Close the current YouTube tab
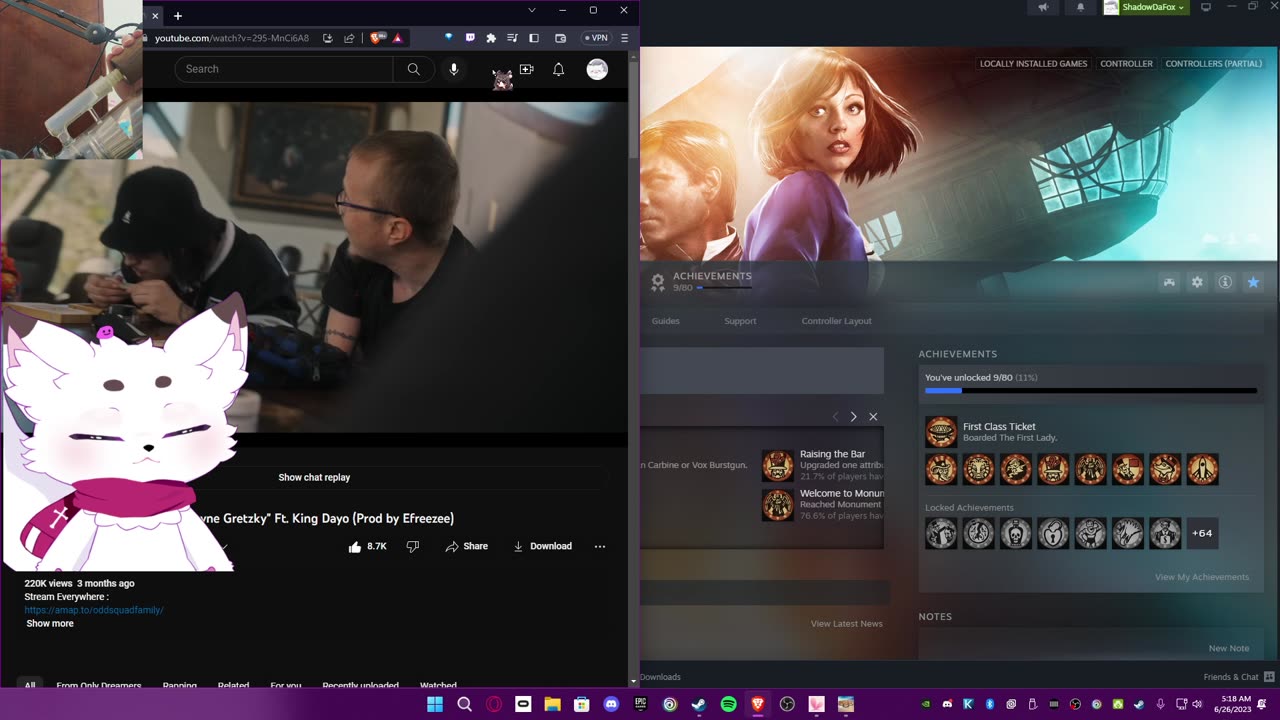Image resolution: width=1280 pixels, height=720 pixels. tap(155, 16)
